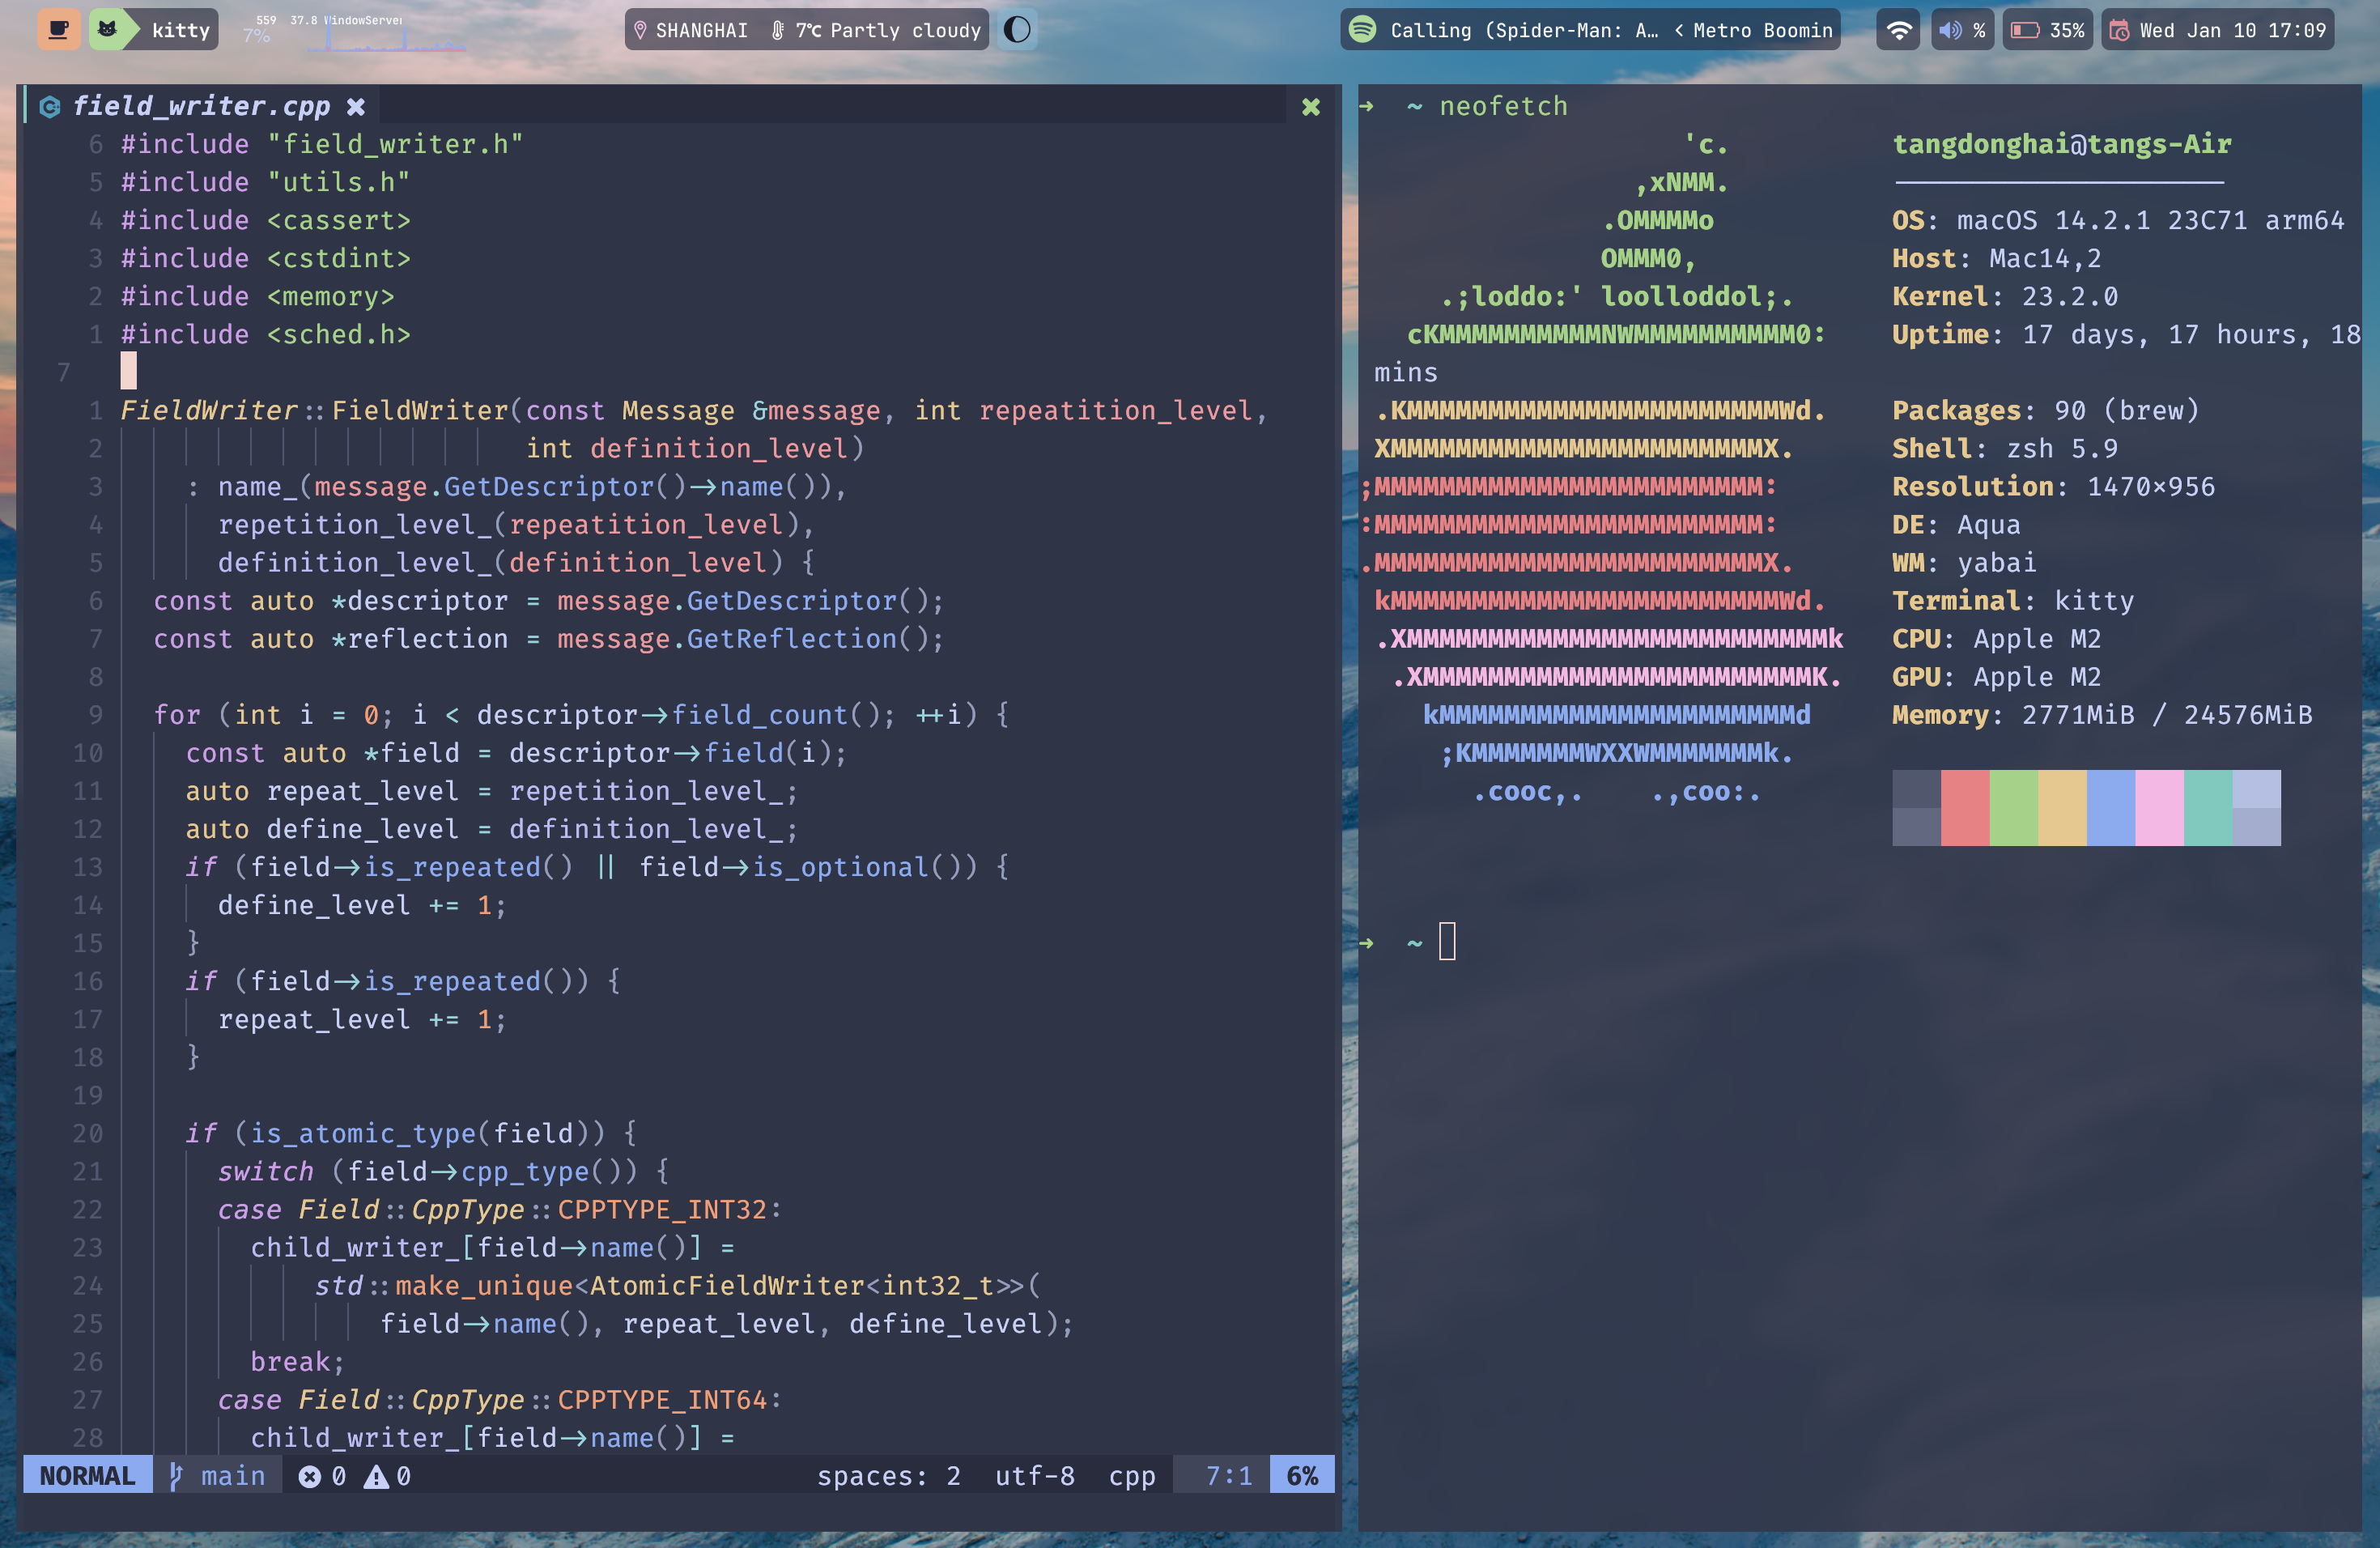Click the SHANGHAI location label
Viewport: 2380px width, 1548px height.
tap(701, 30)
